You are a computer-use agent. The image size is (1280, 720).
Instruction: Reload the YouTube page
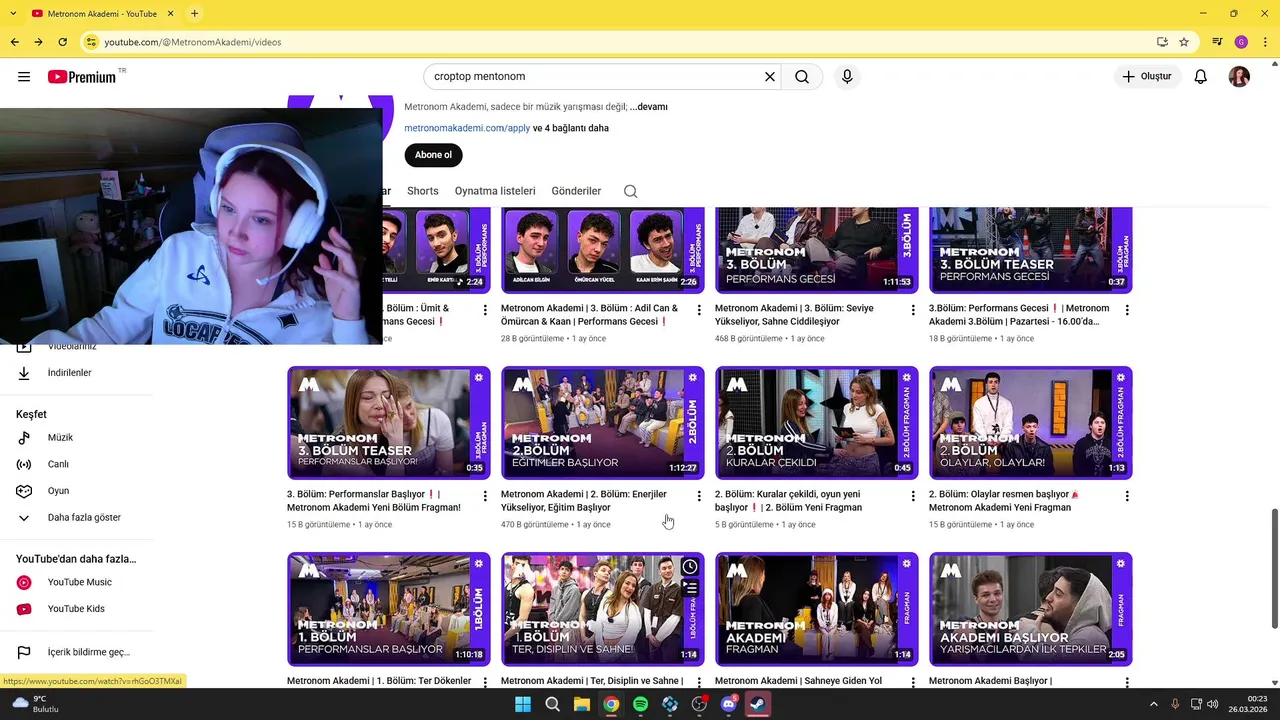pyautogui.click(x=62, y=42)
